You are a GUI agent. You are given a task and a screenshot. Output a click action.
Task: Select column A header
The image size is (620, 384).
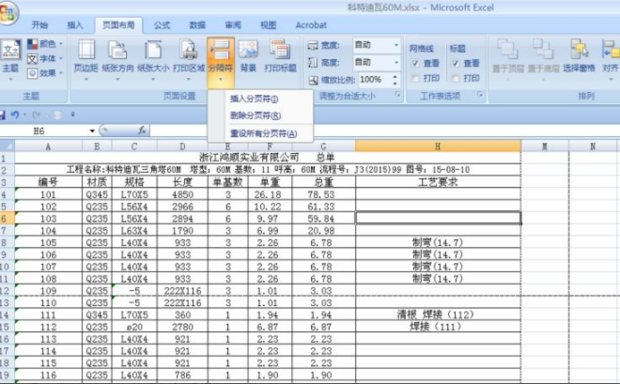(48, 147)
